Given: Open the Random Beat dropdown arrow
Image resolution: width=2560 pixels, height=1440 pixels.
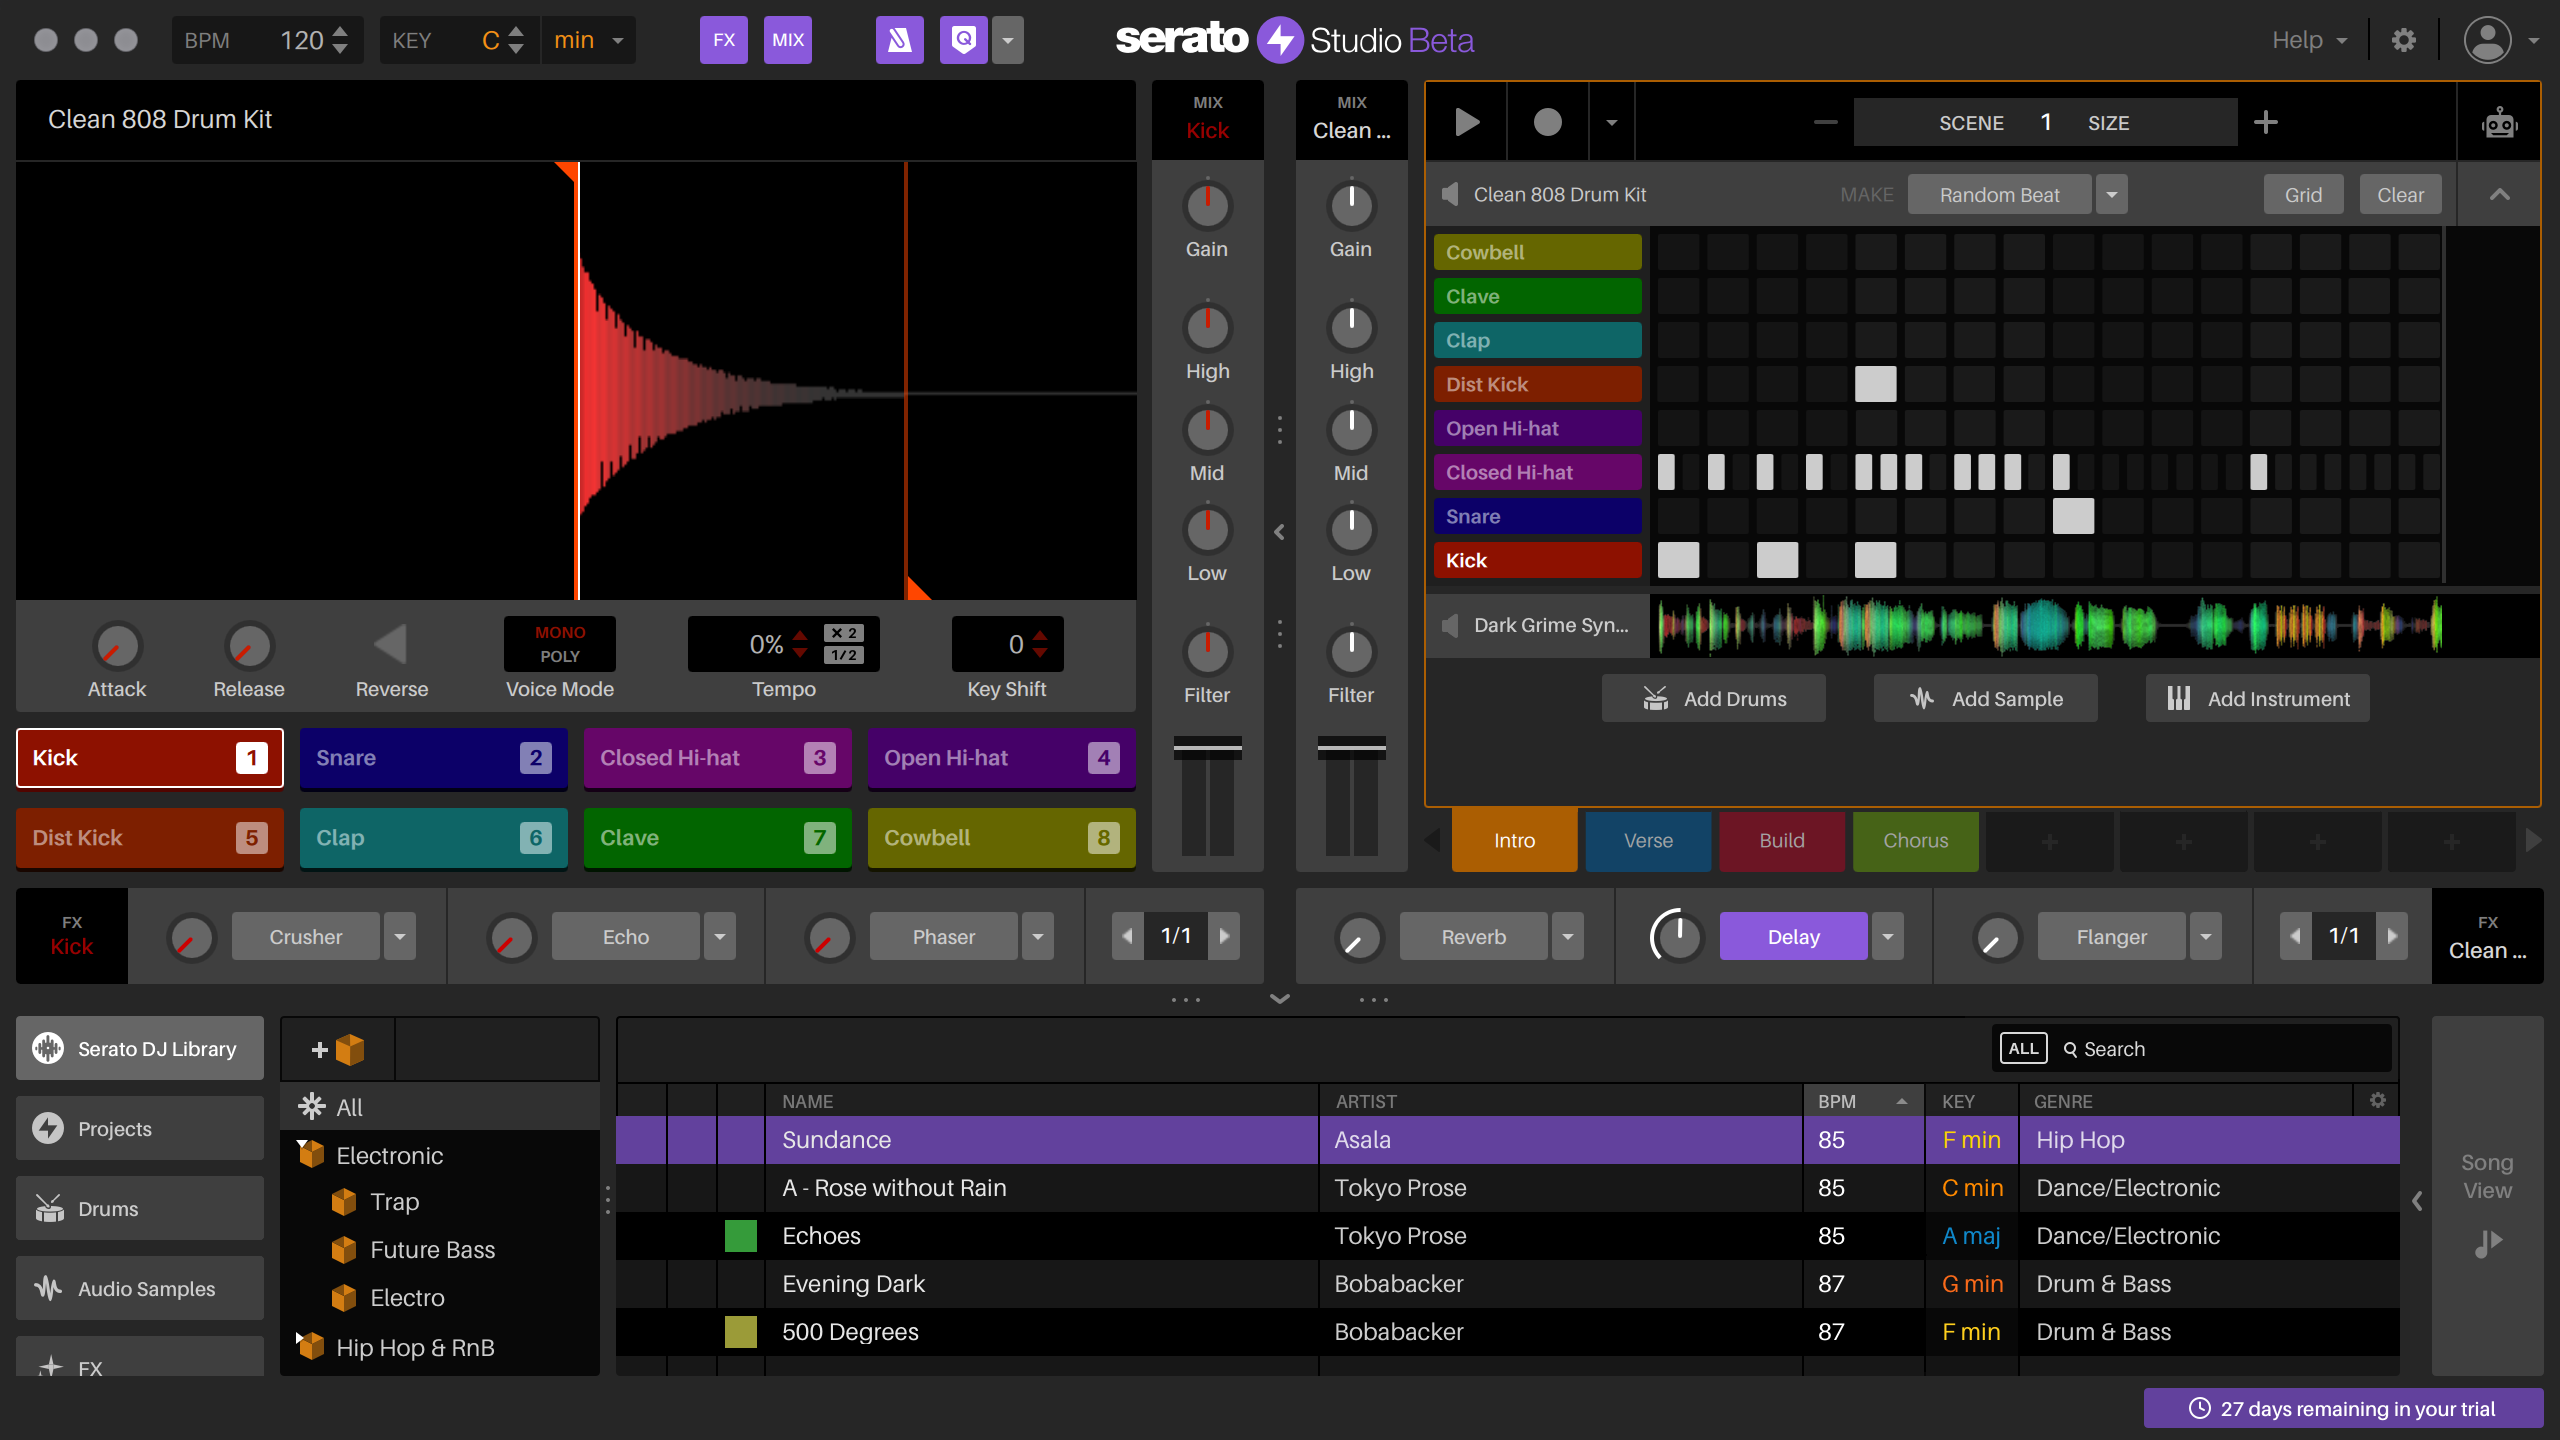Looking at the screenshot, I should point(2111,194).
